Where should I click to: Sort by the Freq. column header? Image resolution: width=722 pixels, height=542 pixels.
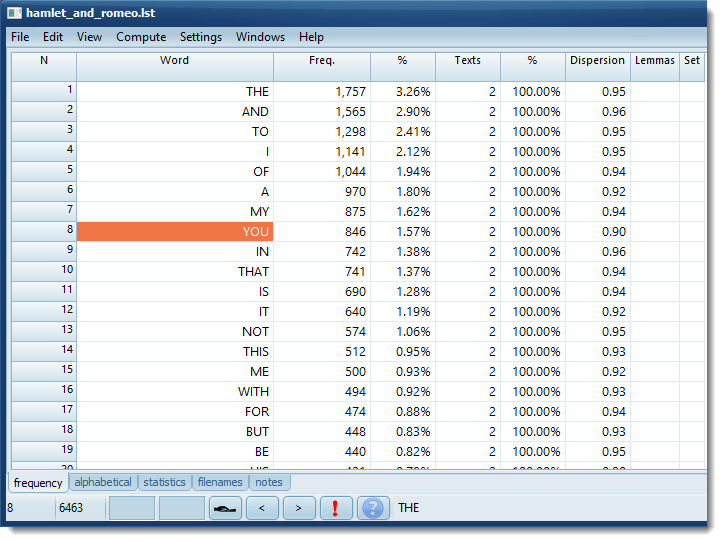[322, 67]
